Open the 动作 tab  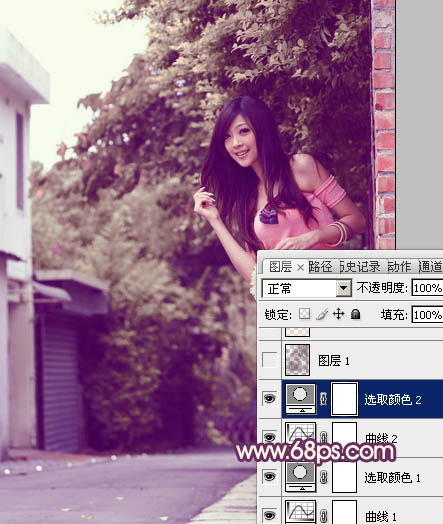[x=399, y=267]
